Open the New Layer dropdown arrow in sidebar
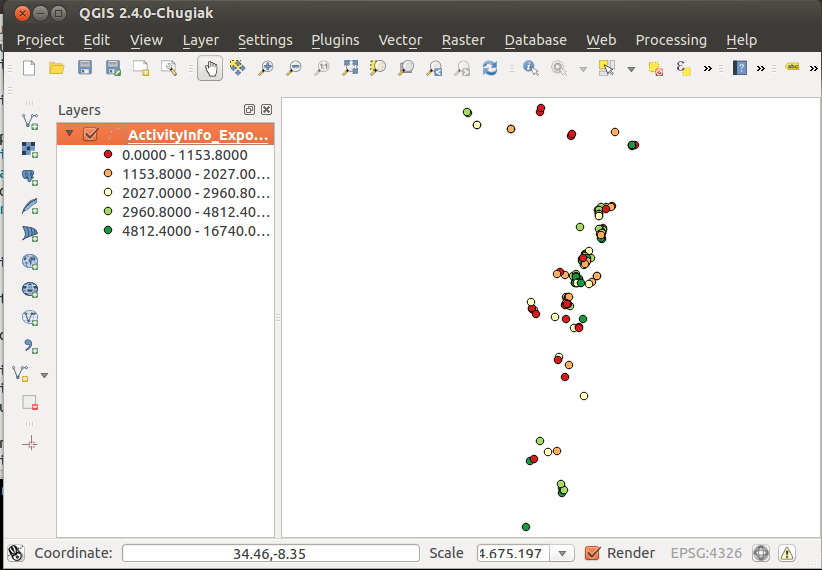This screenshot has height=570, width=822. coord(44,374)
